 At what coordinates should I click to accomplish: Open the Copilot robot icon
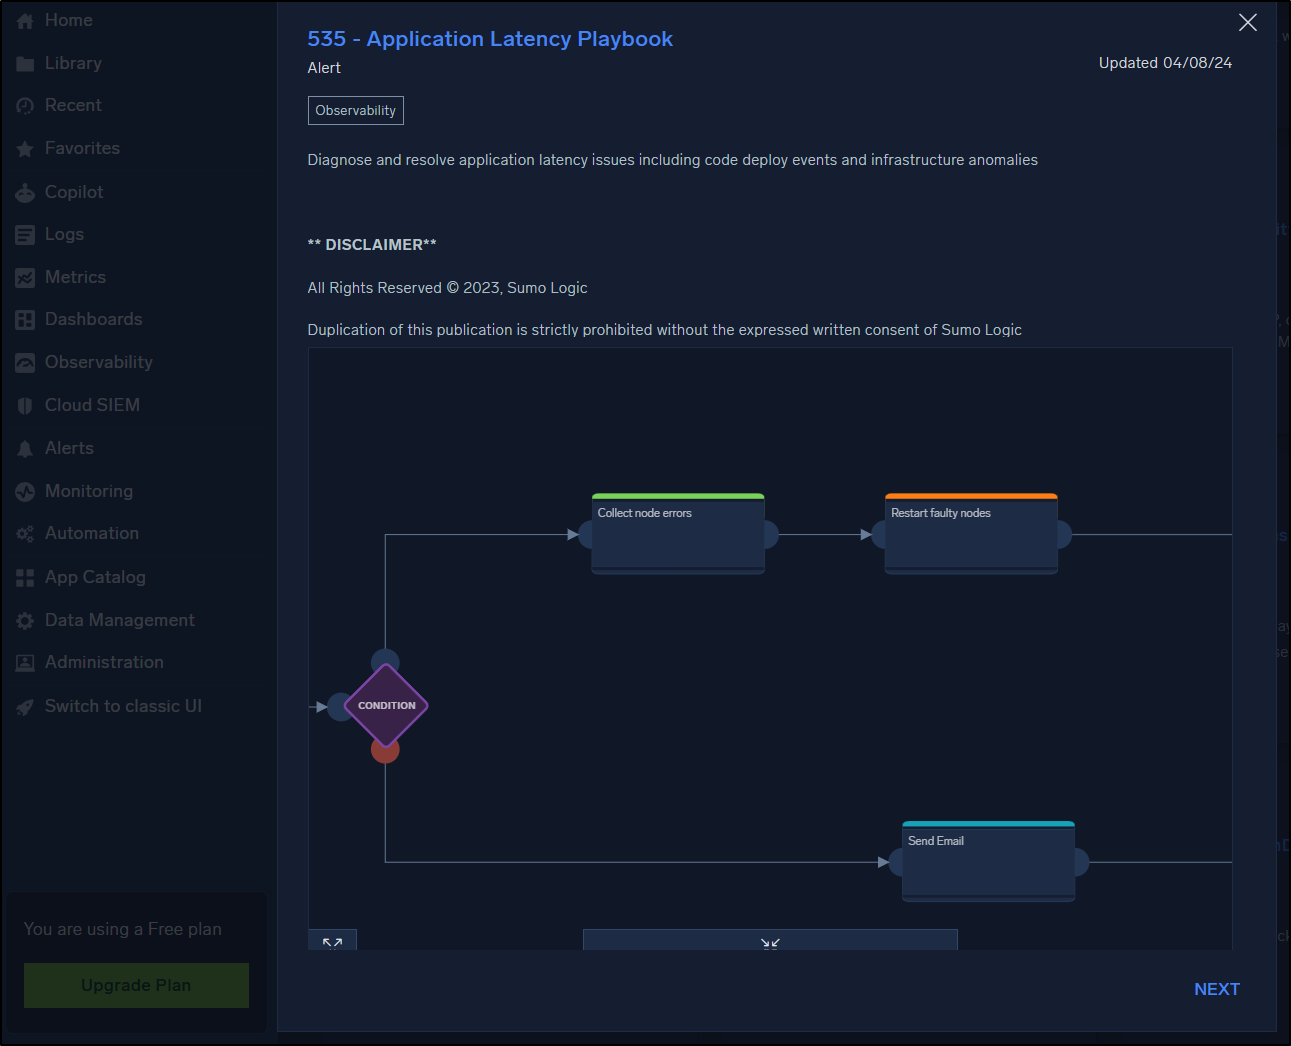[25, 193]
